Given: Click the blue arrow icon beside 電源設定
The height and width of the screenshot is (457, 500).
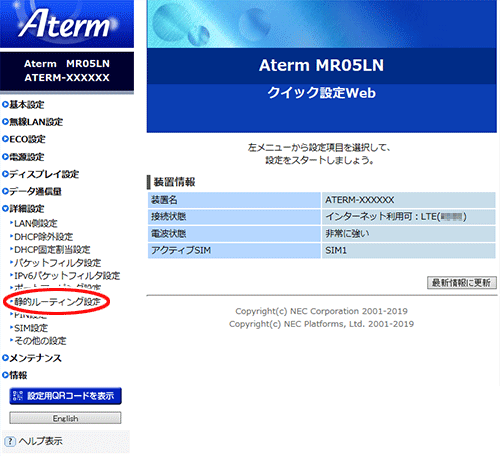Looking at the screenshot, I should click(x=5, y=156).
